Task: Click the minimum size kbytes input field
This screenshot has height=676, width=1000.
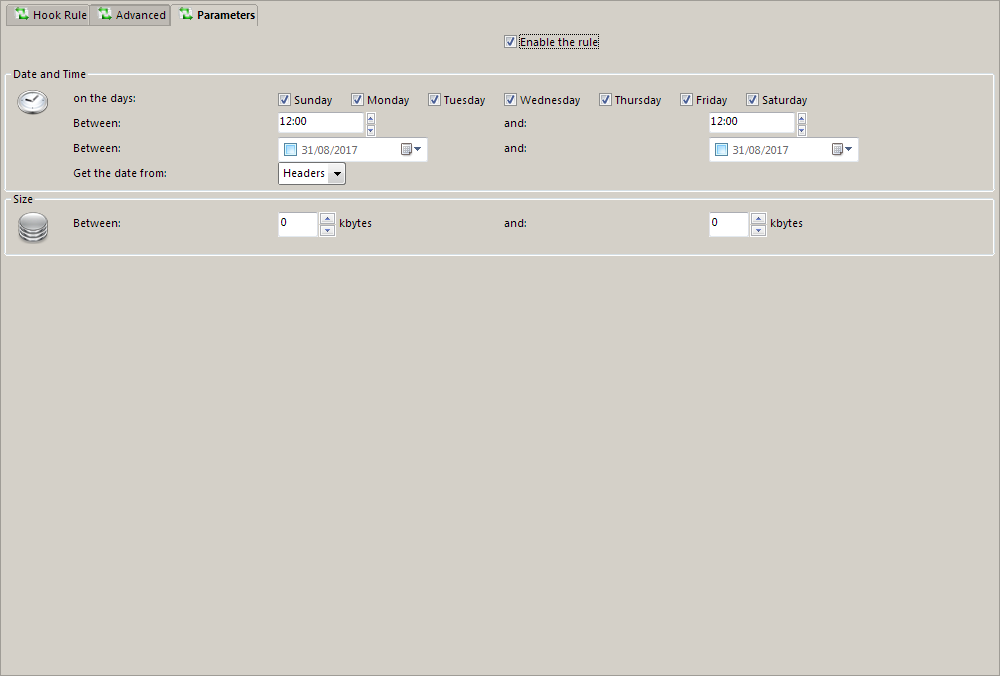Action: click(297, 224)
